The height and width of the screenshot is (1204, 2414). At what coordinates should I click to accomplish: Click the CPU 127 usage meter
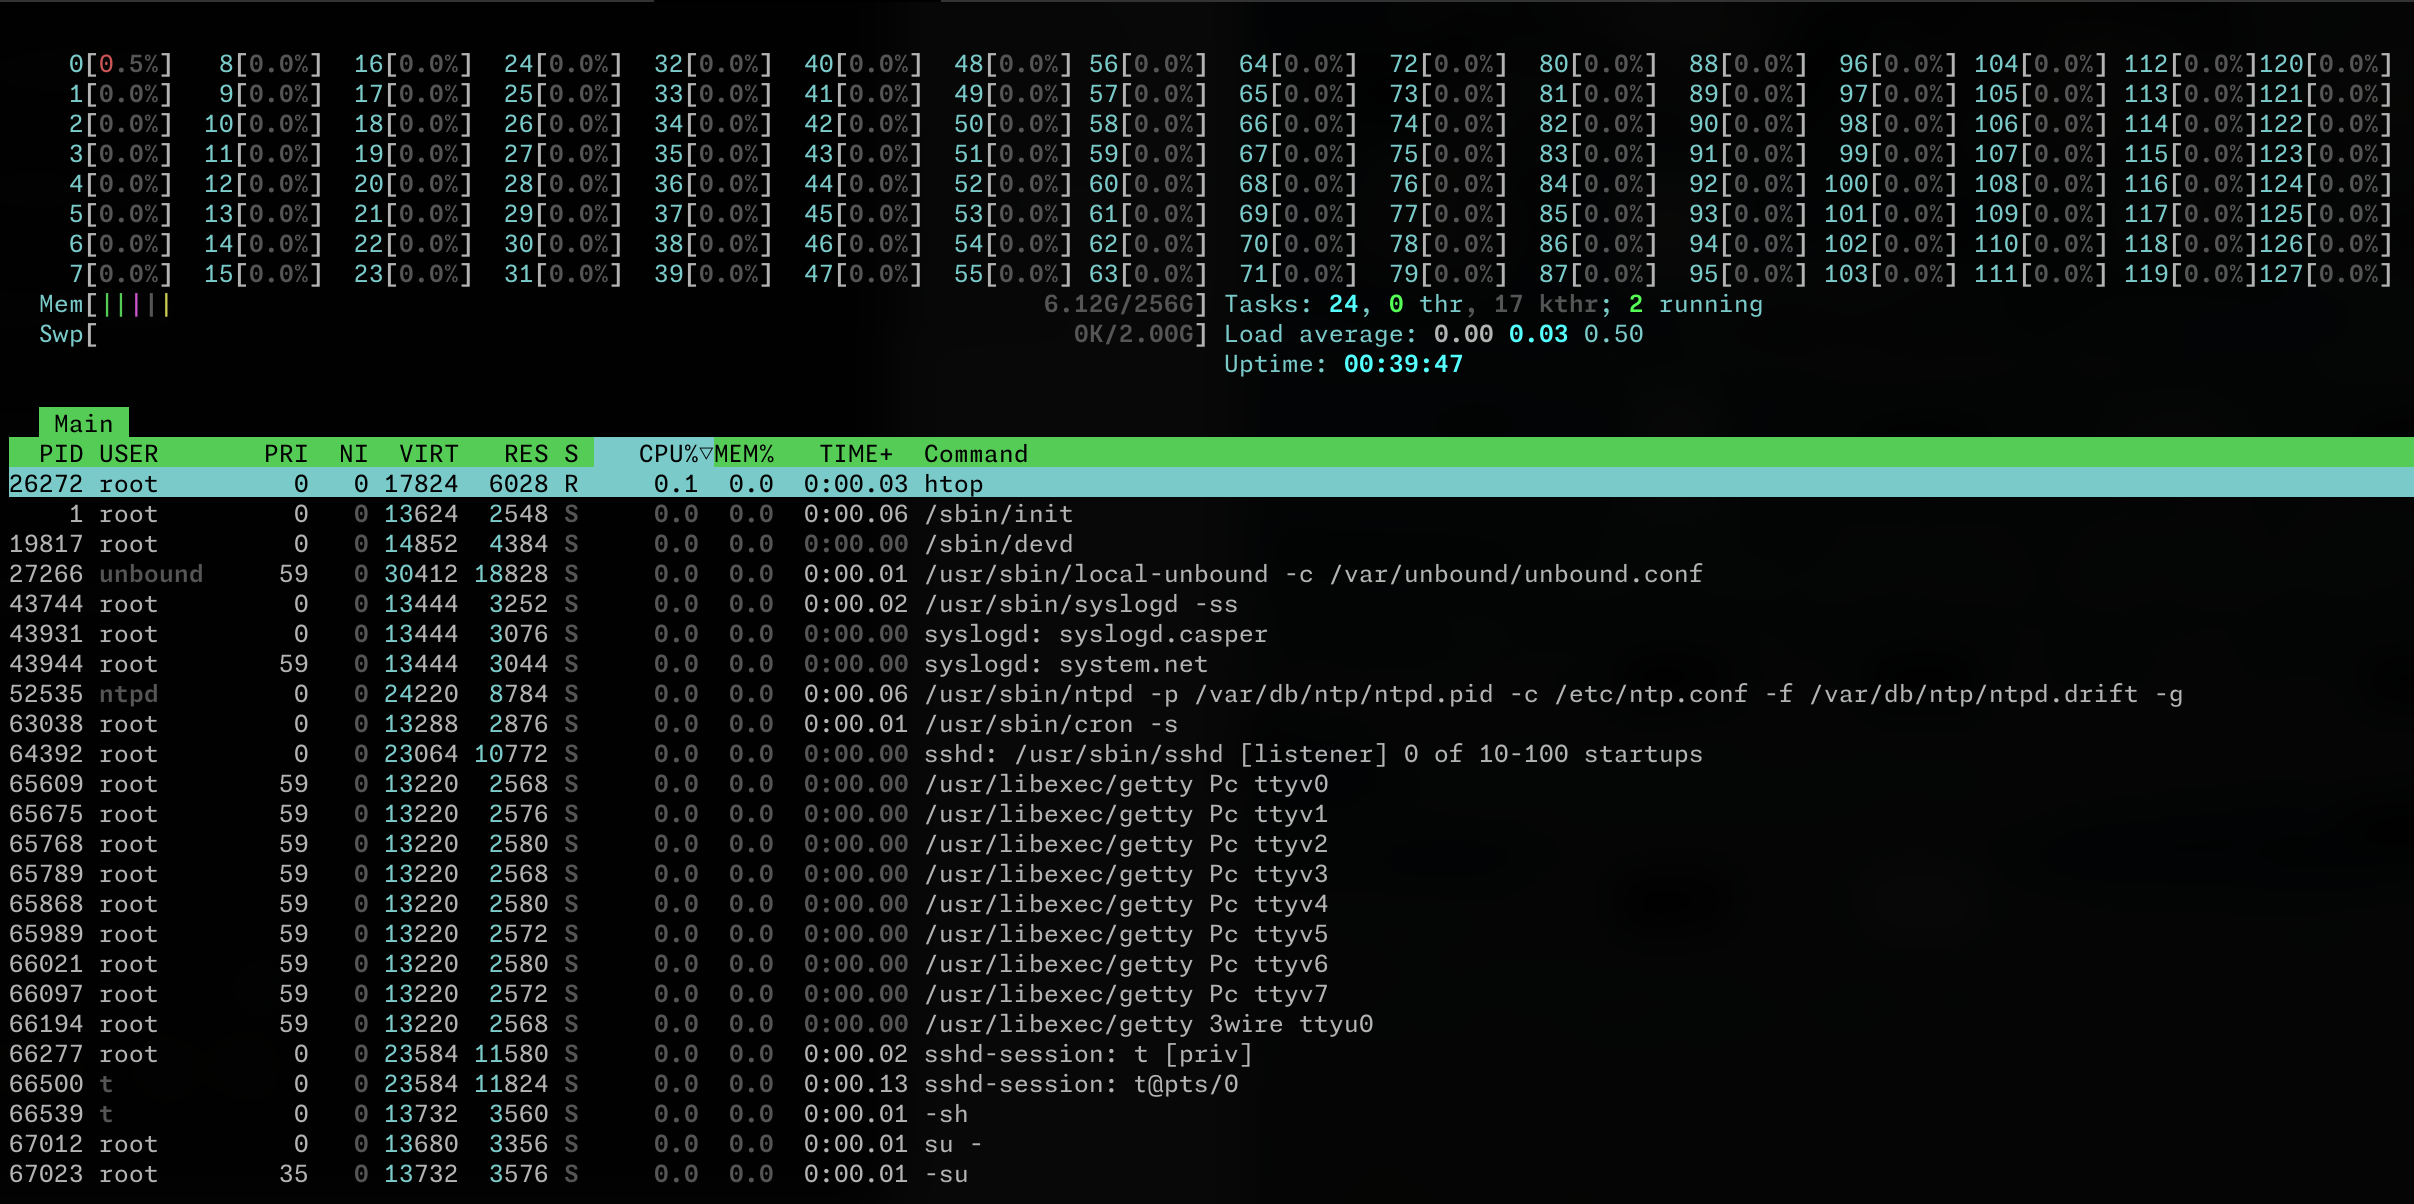pyautogui.click(x=2326, y=274)
